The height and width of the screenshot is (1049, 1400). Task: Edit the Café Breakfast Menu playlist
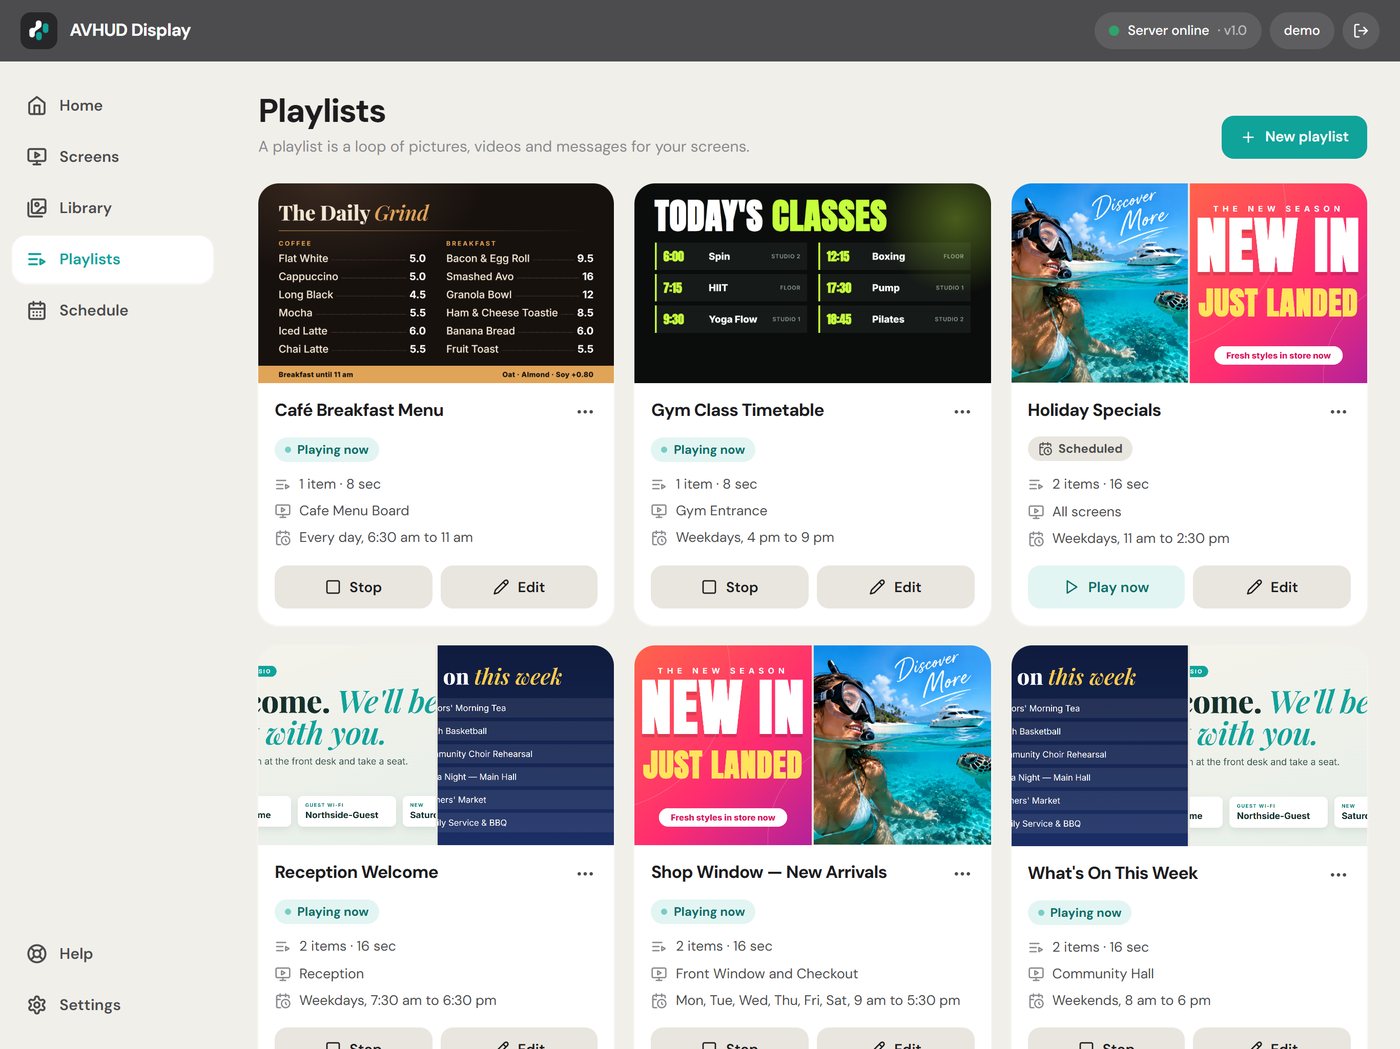519,587
